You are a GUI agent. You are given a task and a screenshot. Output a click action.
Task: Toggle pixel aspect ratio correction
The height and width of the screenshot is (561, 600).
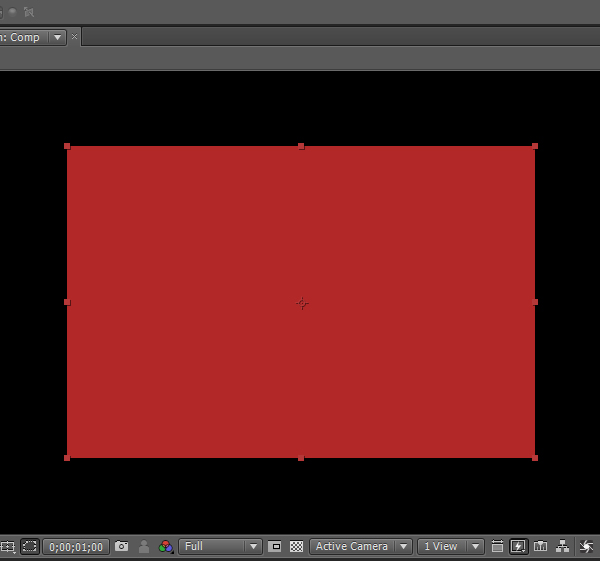(497, 546)
